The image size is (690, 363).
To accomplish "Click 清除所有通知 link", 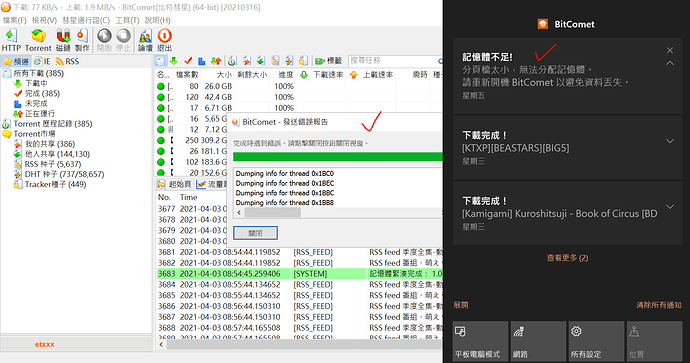I will (x=659, y=305).
